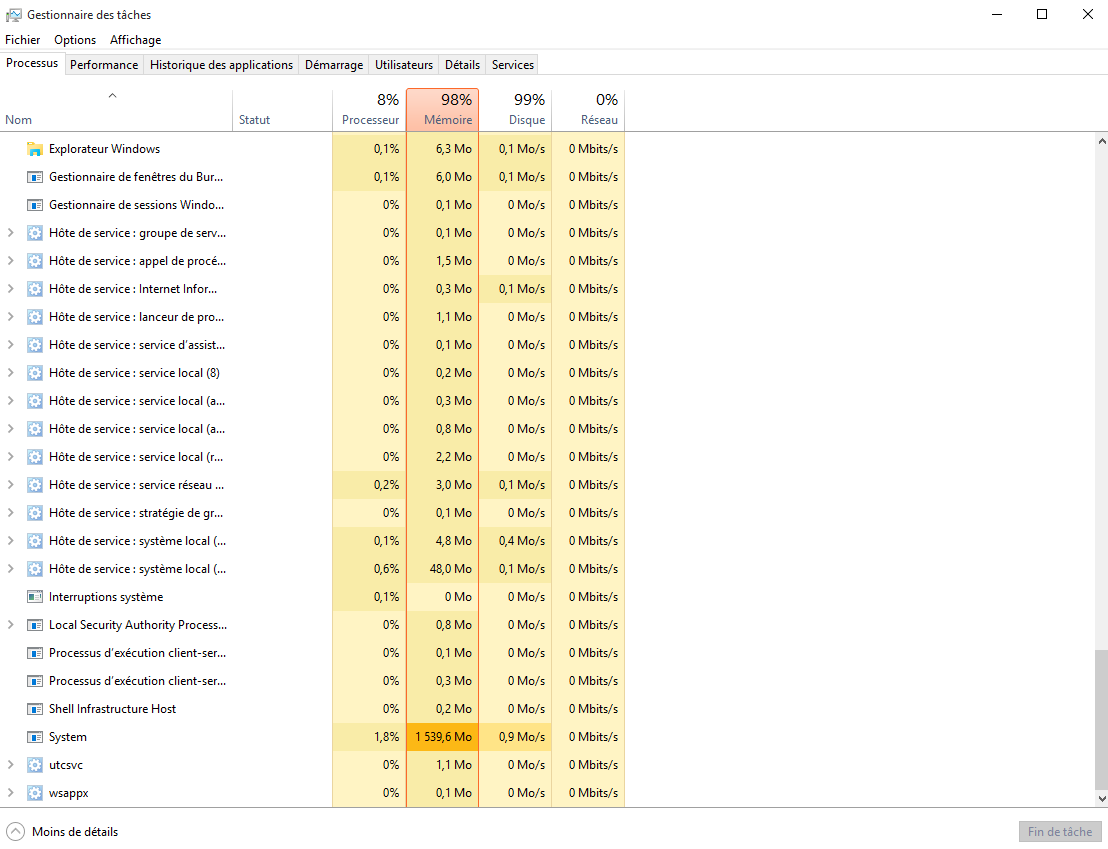Click the utcsvc gear icon
Viewport: 1108px width, 849px height.
(35, 765)
